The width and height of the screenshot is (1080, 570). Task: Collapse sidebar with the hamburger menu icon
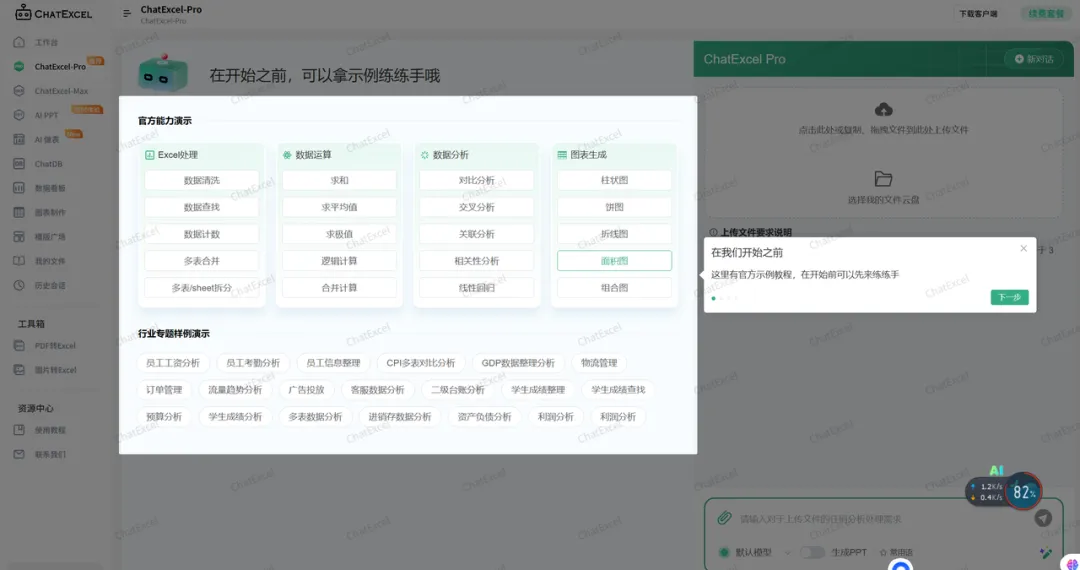click(127, 13)
